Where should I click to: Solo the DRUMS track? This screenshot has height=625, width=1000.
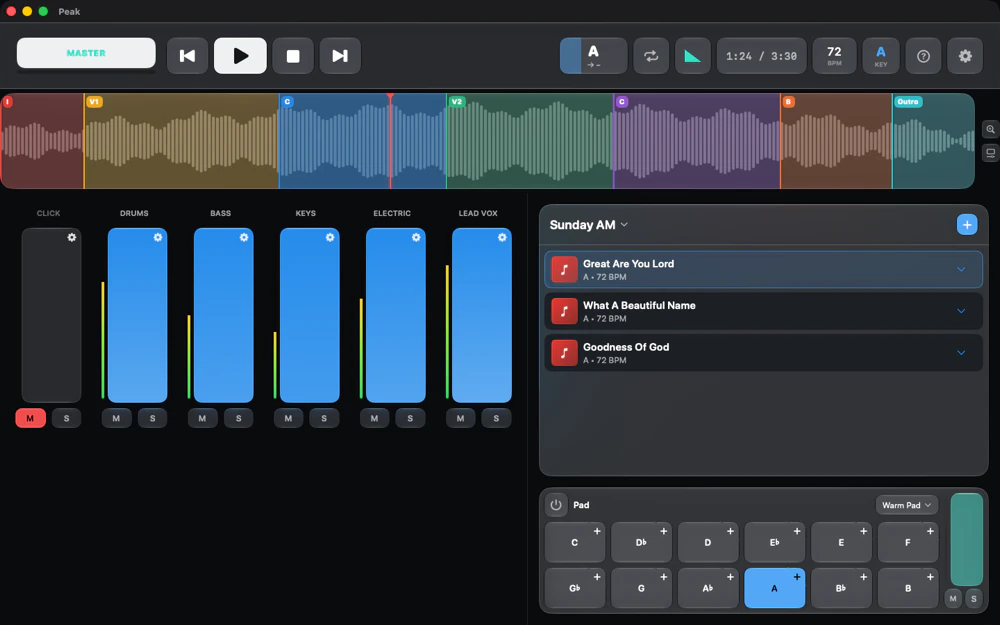point(152,418)
